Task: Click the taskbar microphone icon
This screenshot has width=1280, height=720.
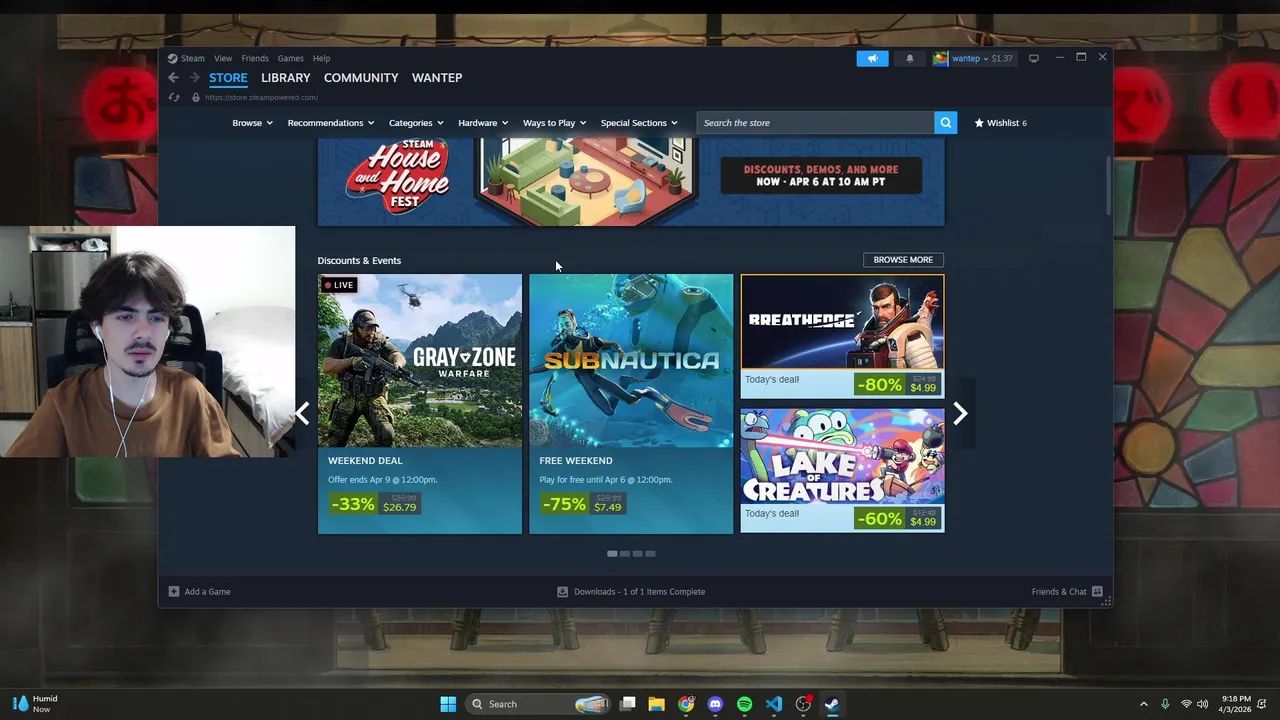Action: 1165,704
